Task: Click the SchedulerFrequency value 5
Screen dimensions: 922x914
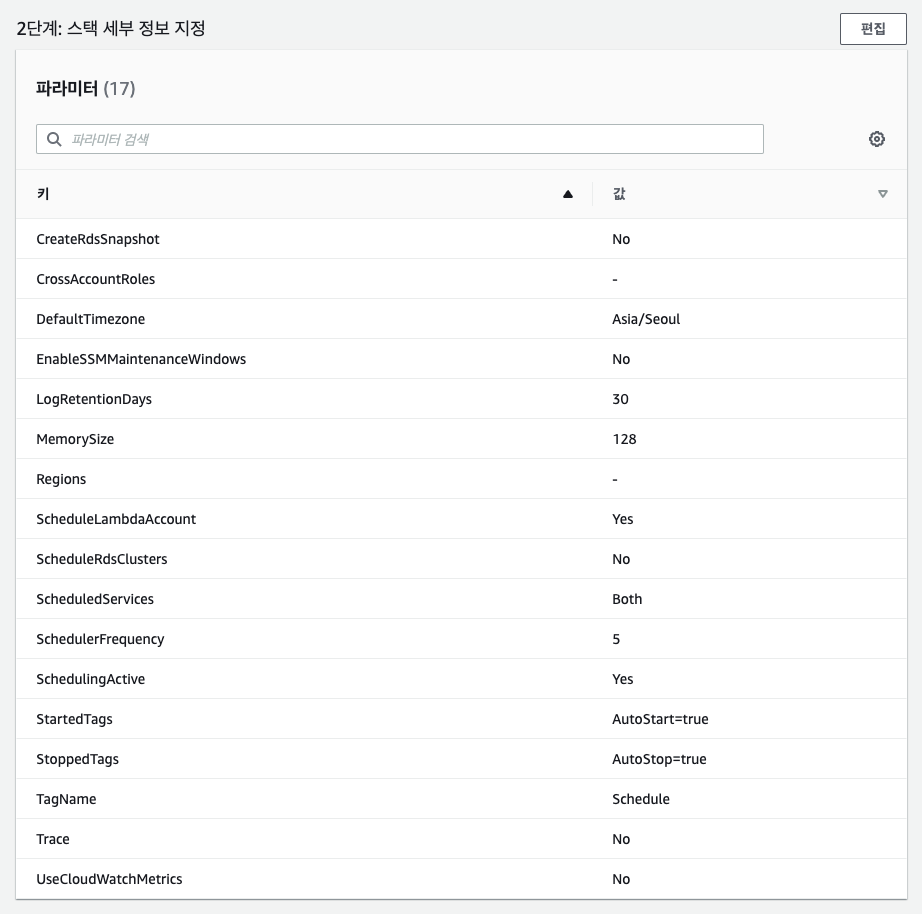Action: [616, 639]
